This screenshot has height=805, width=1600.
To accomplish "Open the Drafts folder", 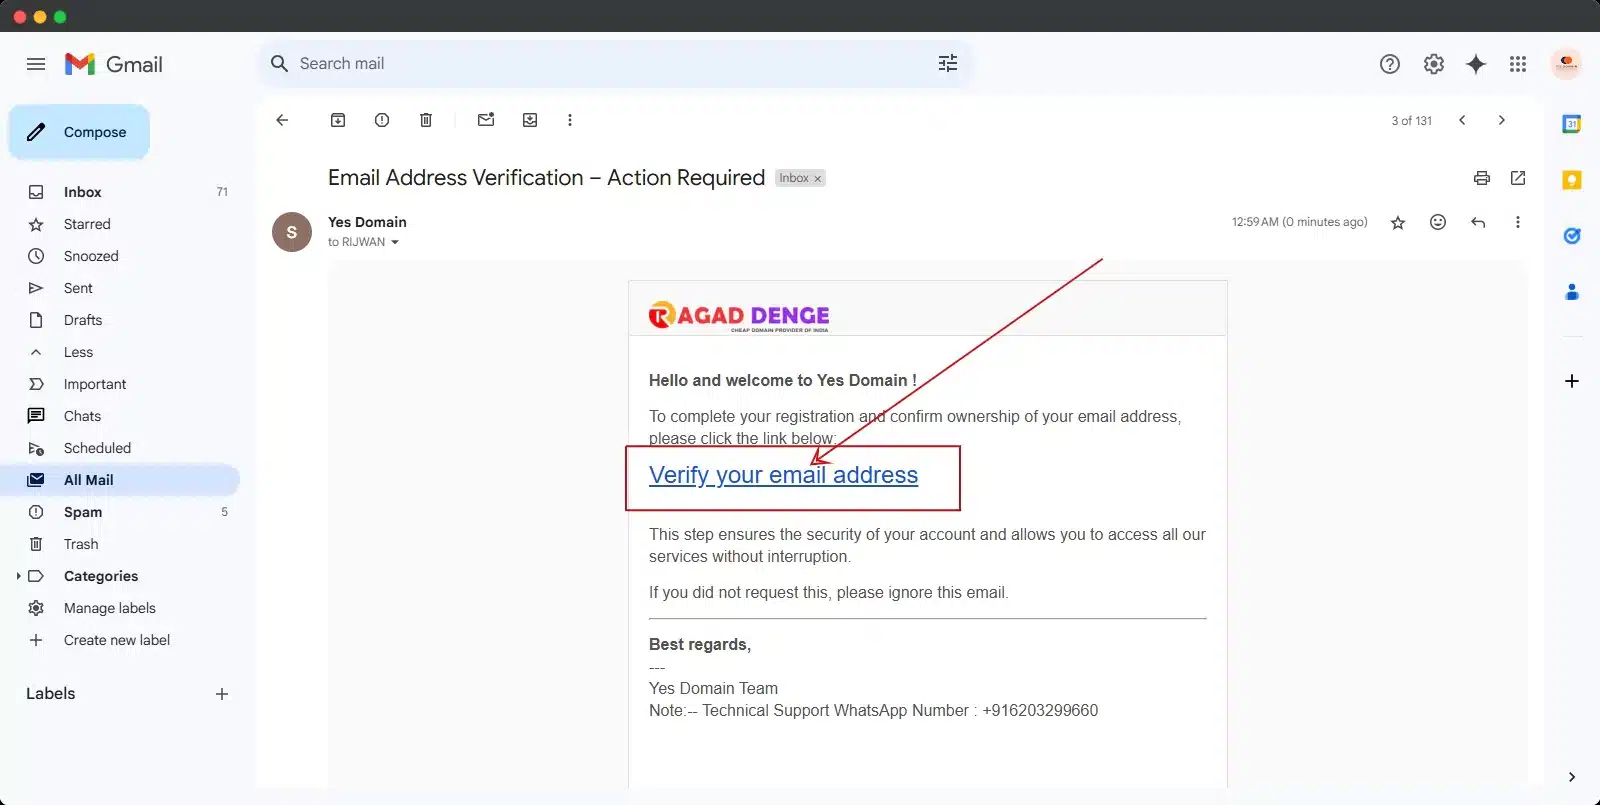I will click(120, 320).
